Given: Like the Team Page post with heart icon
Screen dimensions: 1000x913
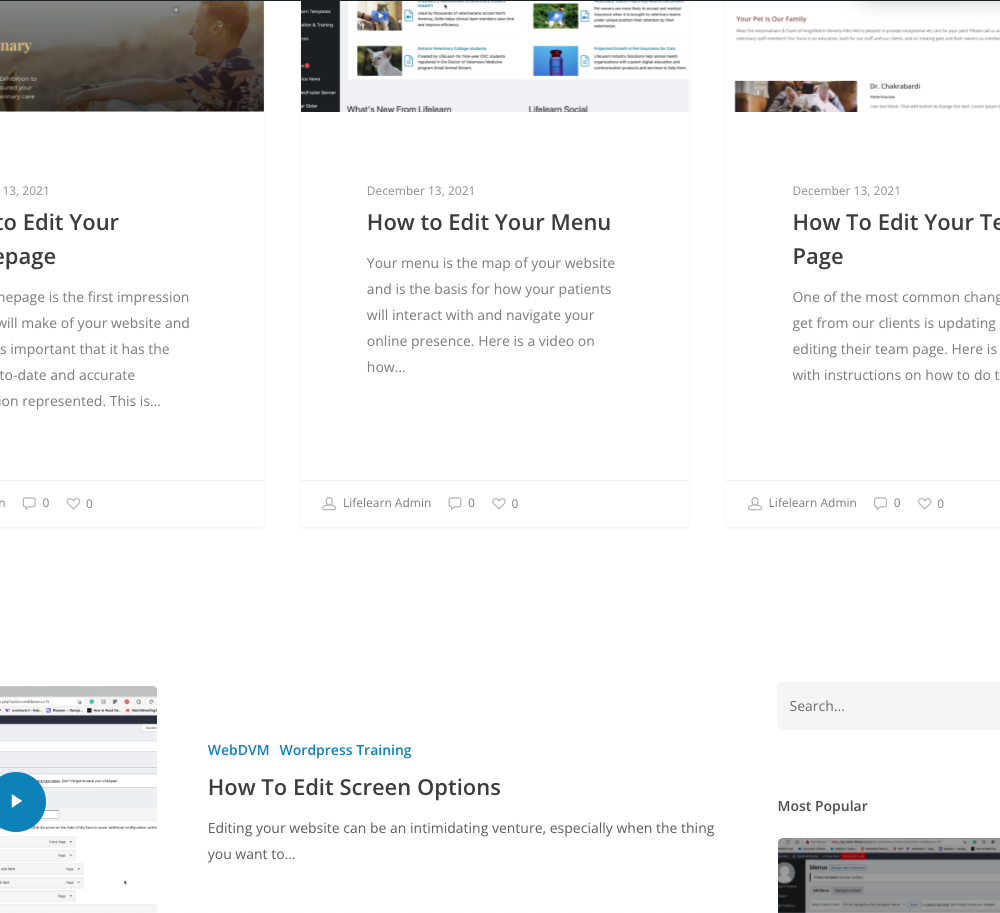Looking at the screenshot, I should (924, 504).
